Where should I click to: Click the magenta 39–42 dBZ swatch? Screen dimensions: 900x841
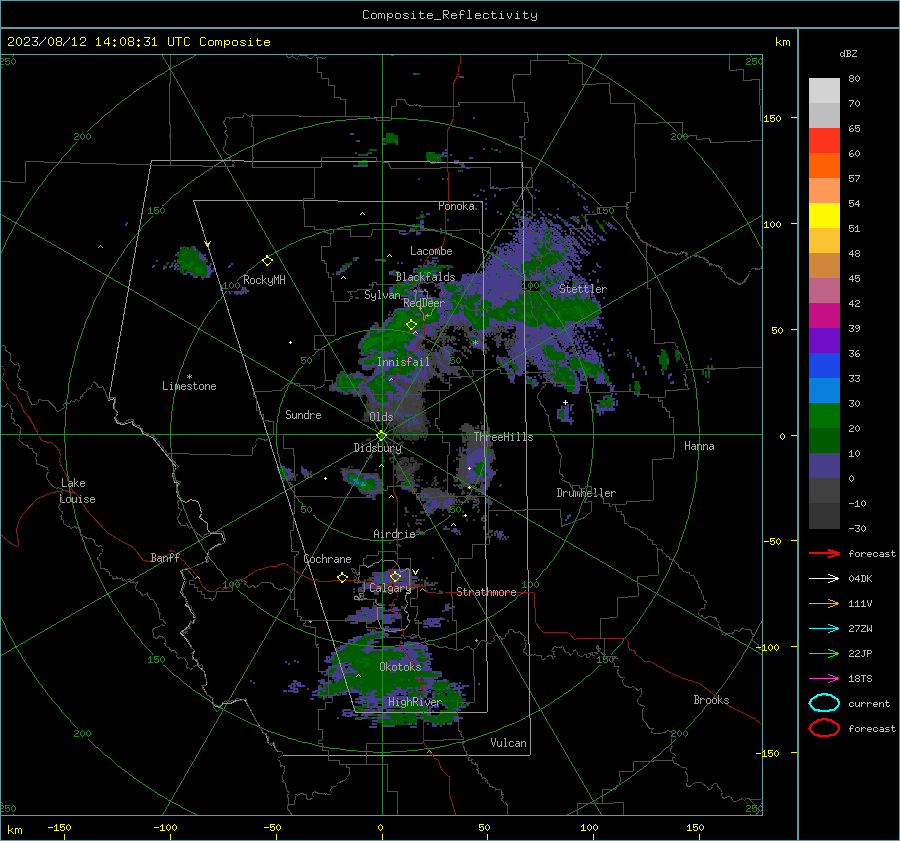[824, 316]
